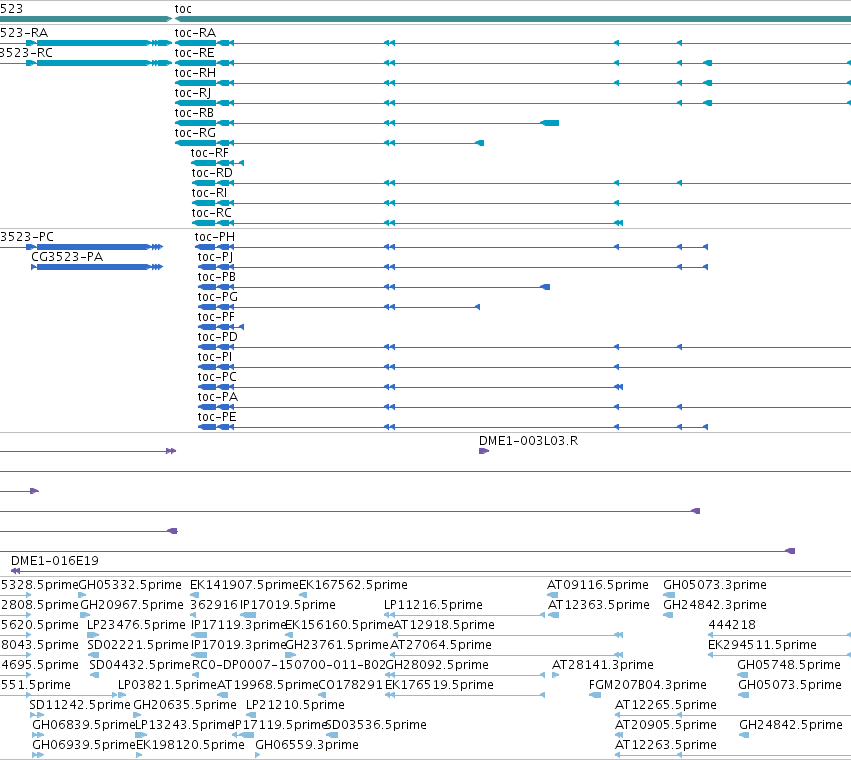Select EST label GH05073.3prime

(x=715, y=585)
